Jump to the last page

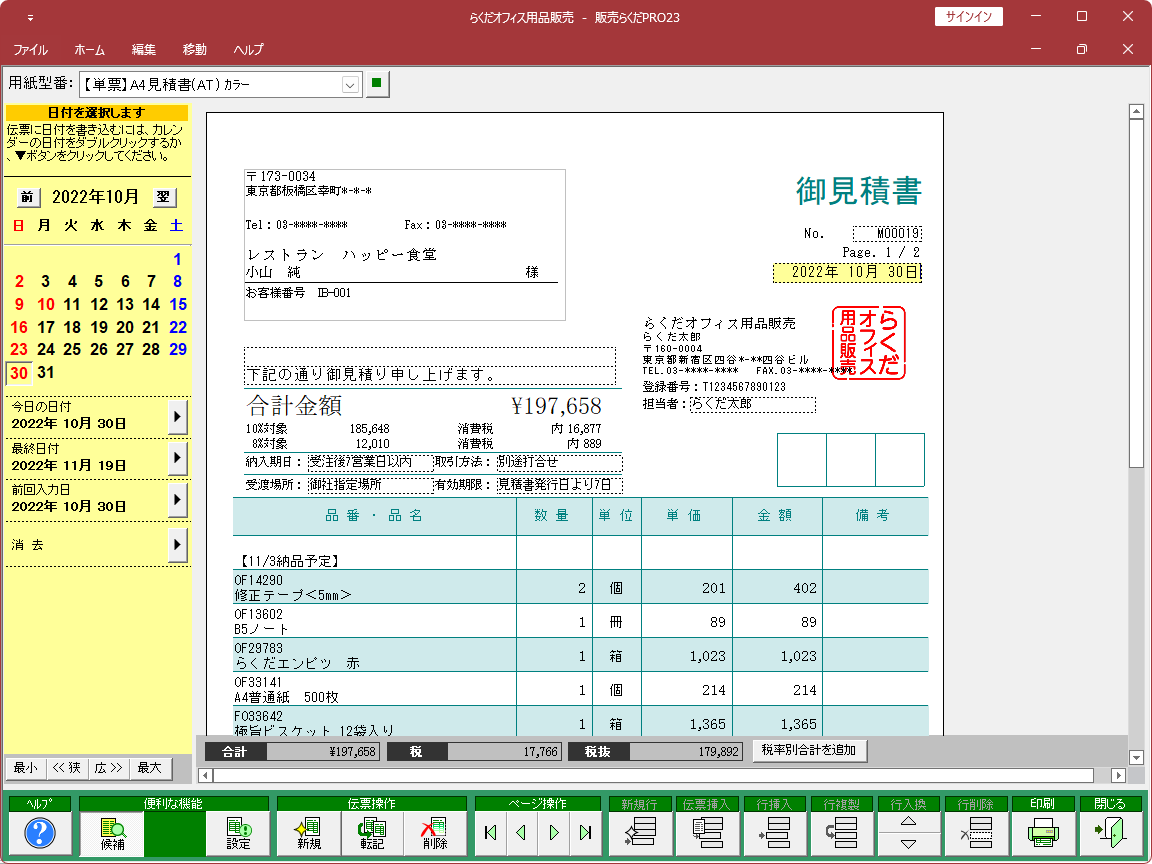(586, 832)
